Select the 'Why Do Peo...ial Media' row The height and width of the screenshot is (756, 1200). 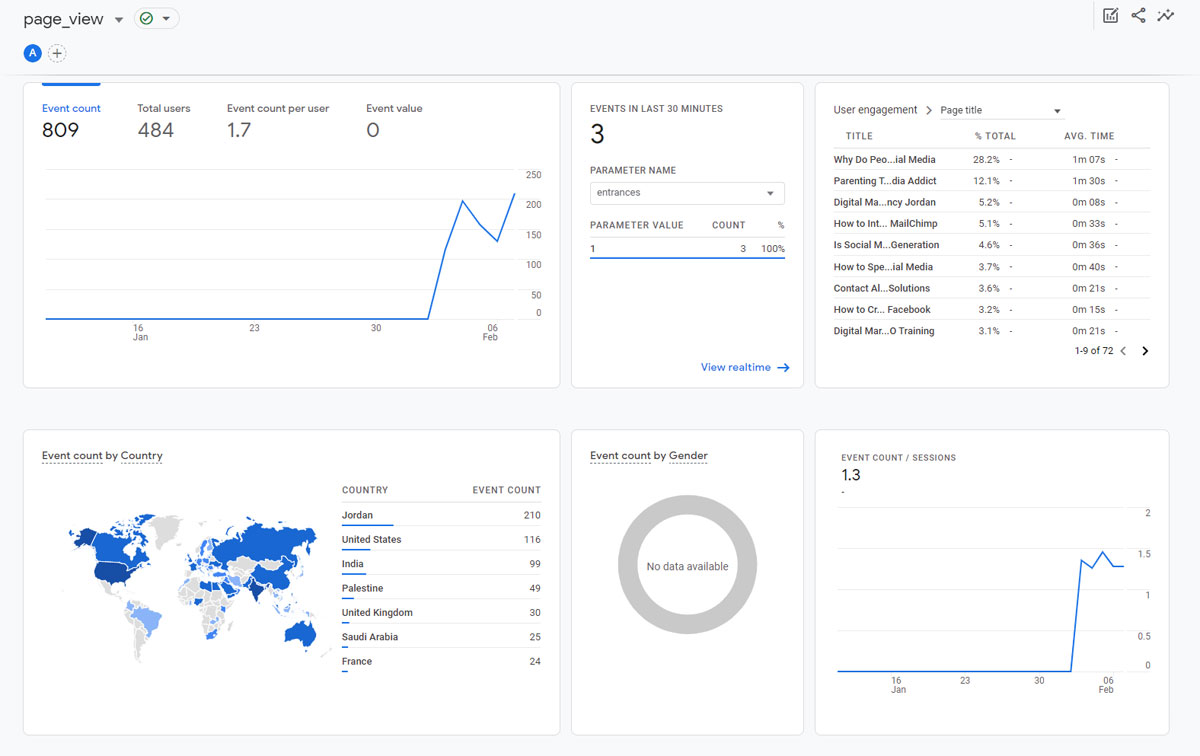point(991,159)
